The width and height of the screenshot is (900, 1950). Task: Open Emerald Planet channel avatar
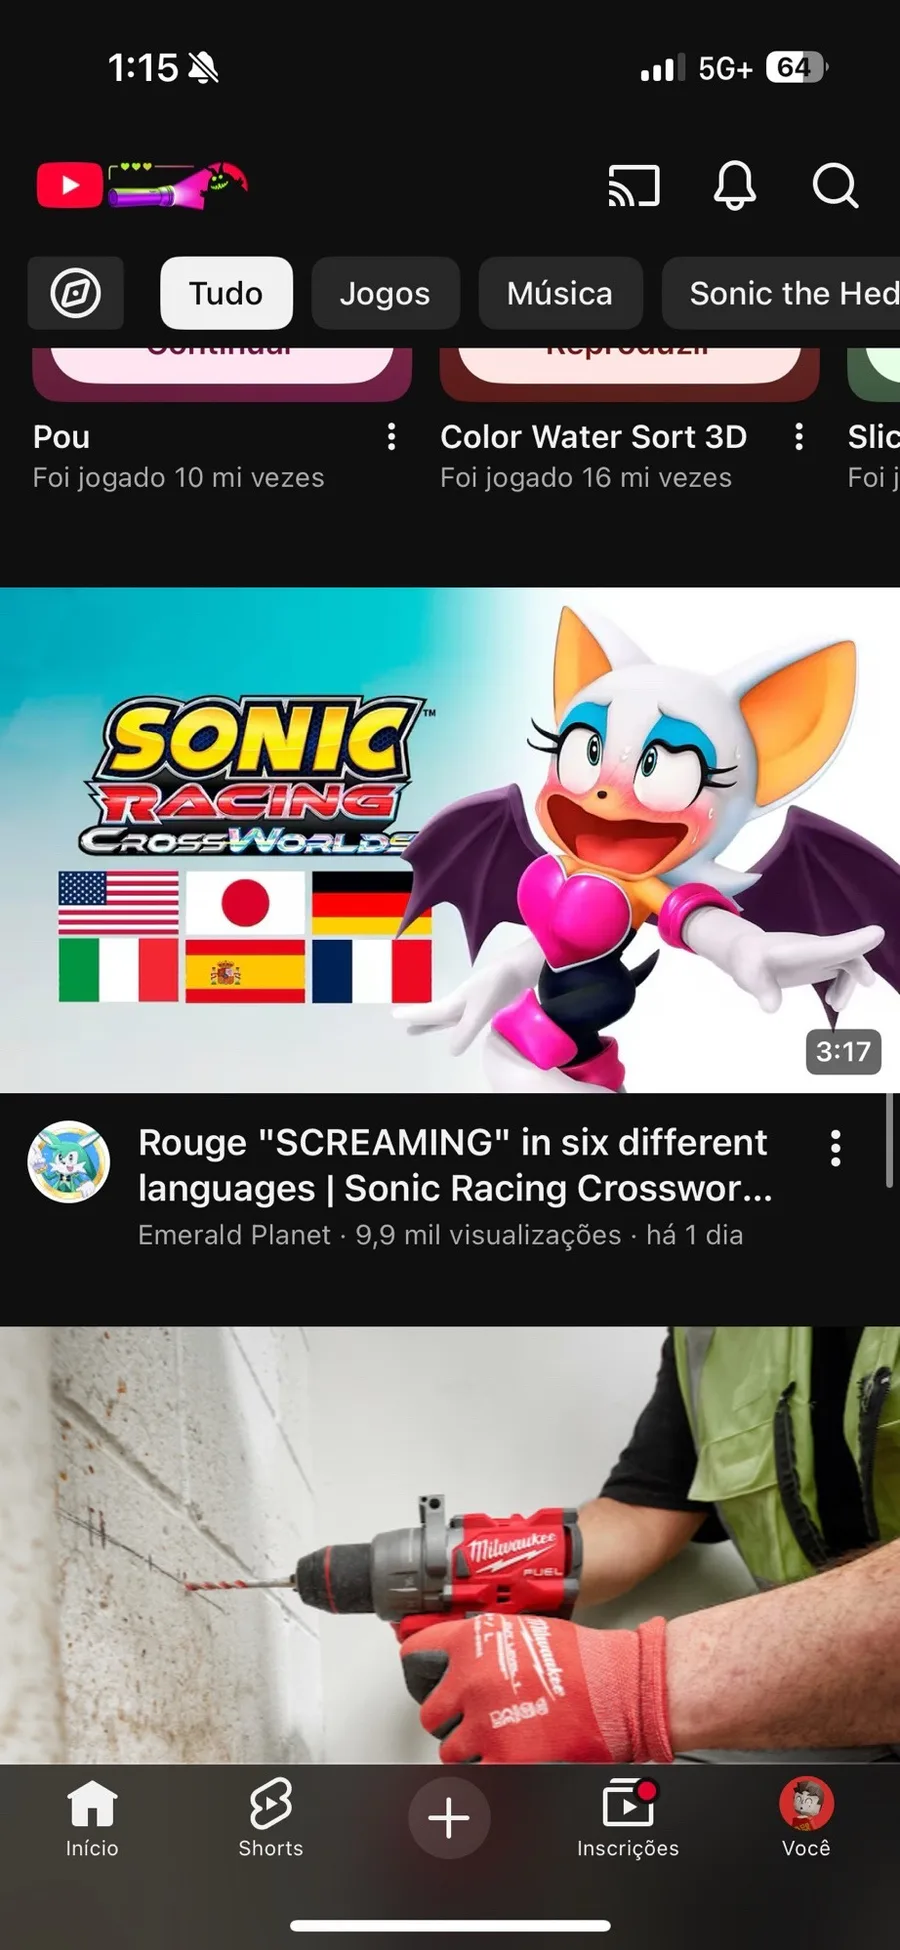(68, 1161)
